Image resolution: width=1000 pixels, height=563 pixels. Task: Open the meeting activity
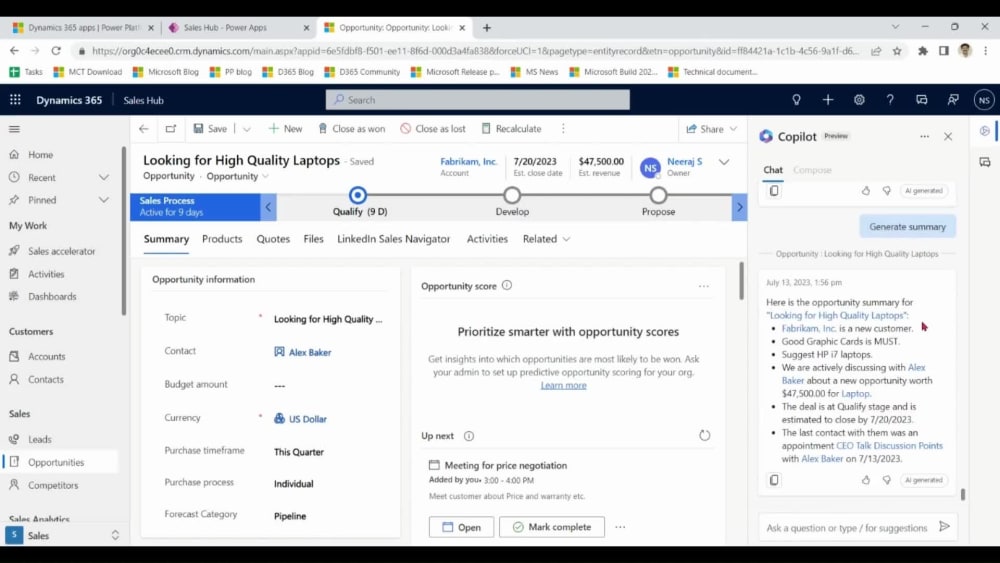click(460, 527)
